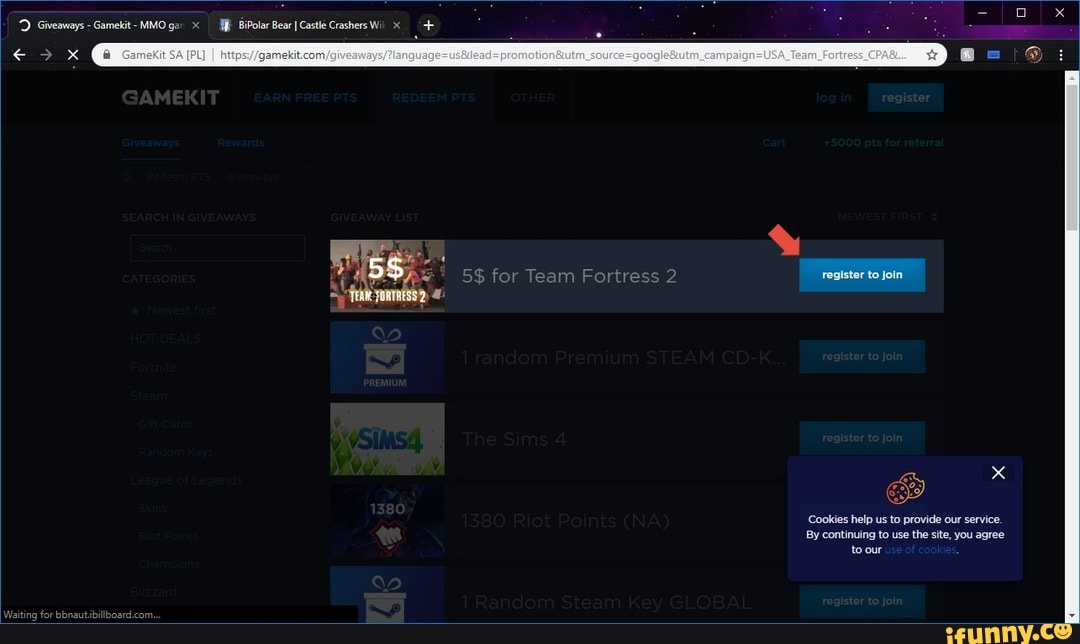Dismiss the cookies notice popup
Viewport: 1080px width, 644px height.
point(998,472)
